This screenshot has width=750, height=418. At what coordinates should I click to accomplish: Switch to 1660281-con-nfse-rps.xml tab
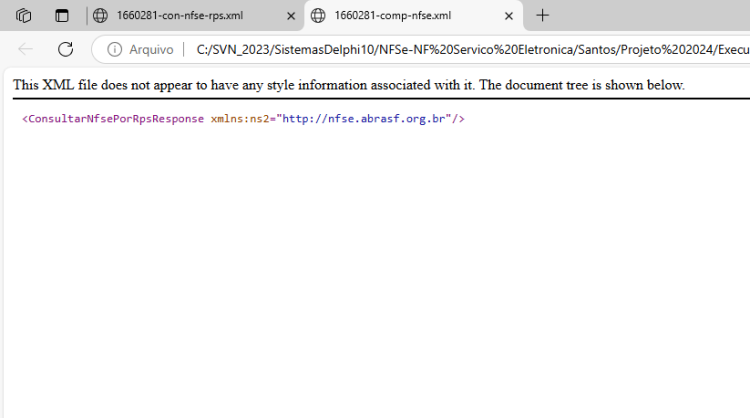(180, 16)
